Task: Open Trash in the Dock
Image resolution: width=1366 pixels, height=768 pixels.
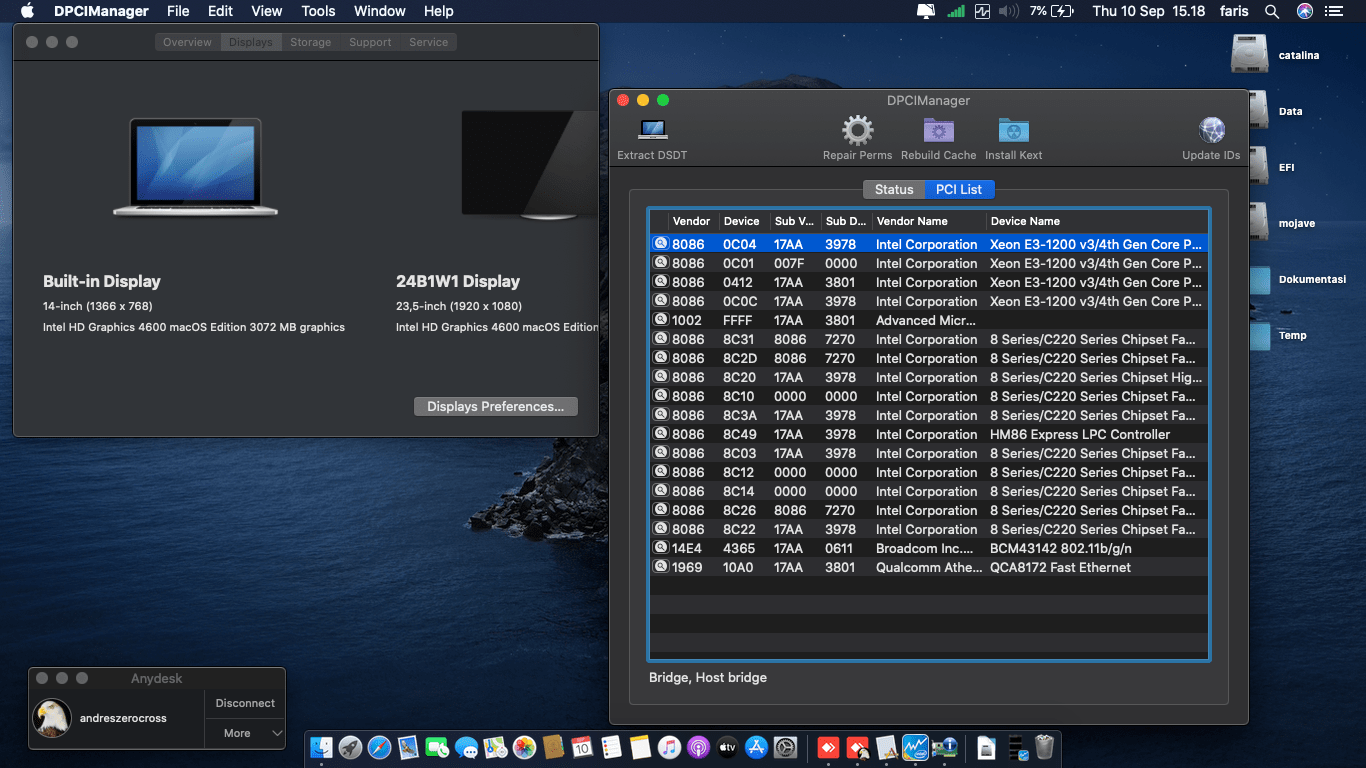Action: [1044, 747]
